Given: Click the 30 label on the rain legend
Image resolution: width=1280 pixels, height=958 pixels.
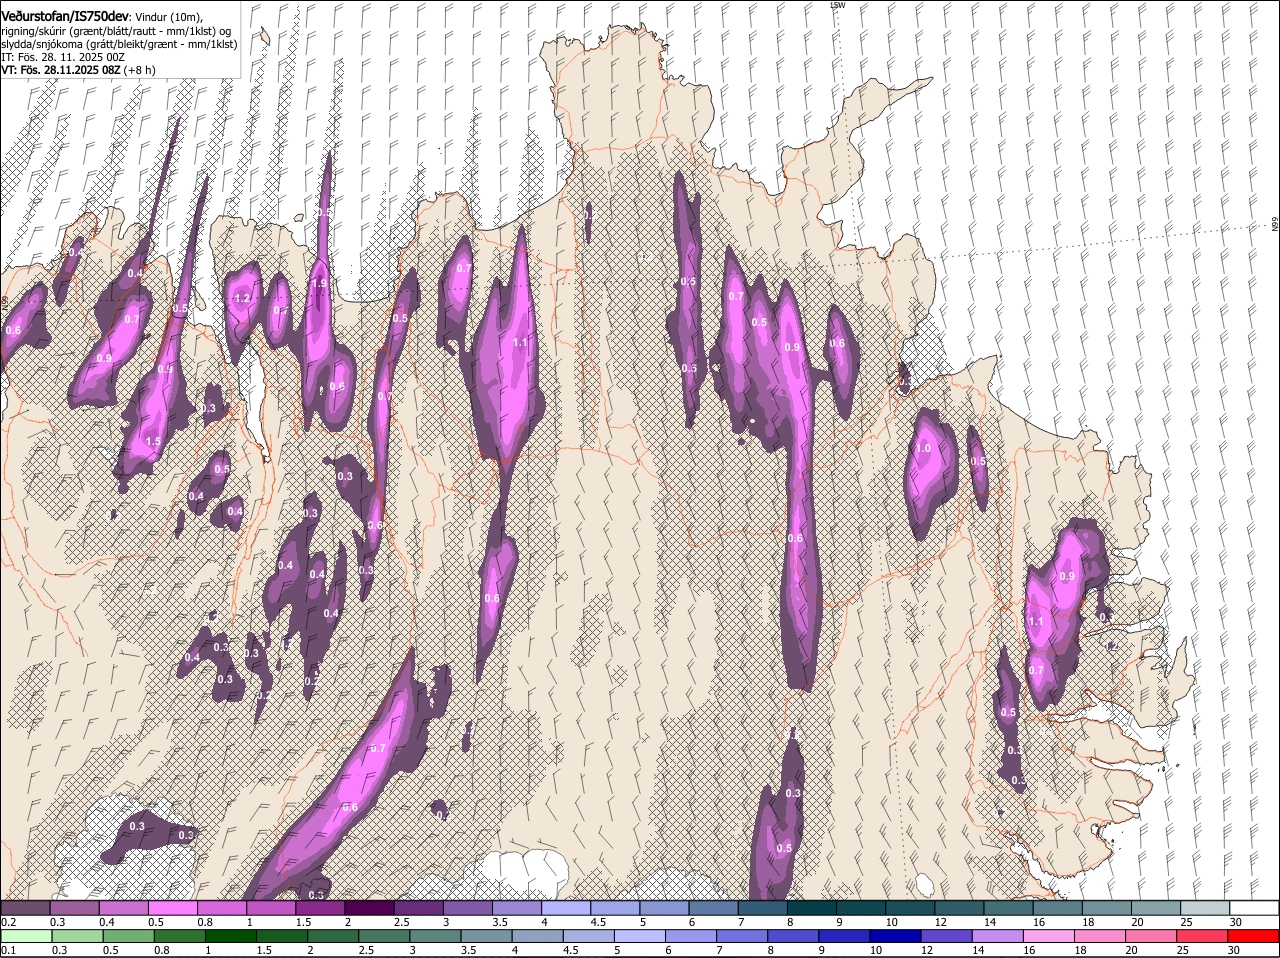Looking at the screenshot, I should click(1235, 950).
